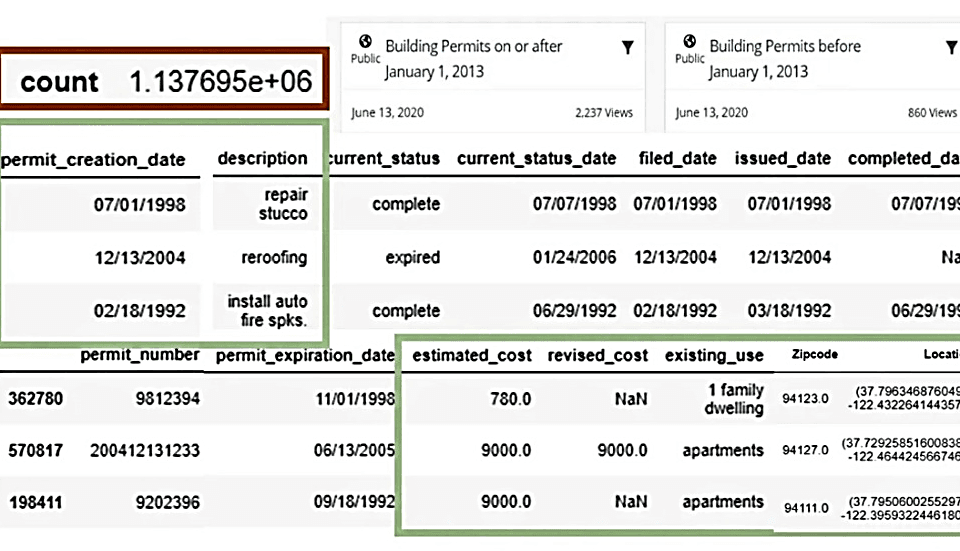Screen dimensions: 960x551
Task: Select the issued_date column header
Action: point(783,158)
